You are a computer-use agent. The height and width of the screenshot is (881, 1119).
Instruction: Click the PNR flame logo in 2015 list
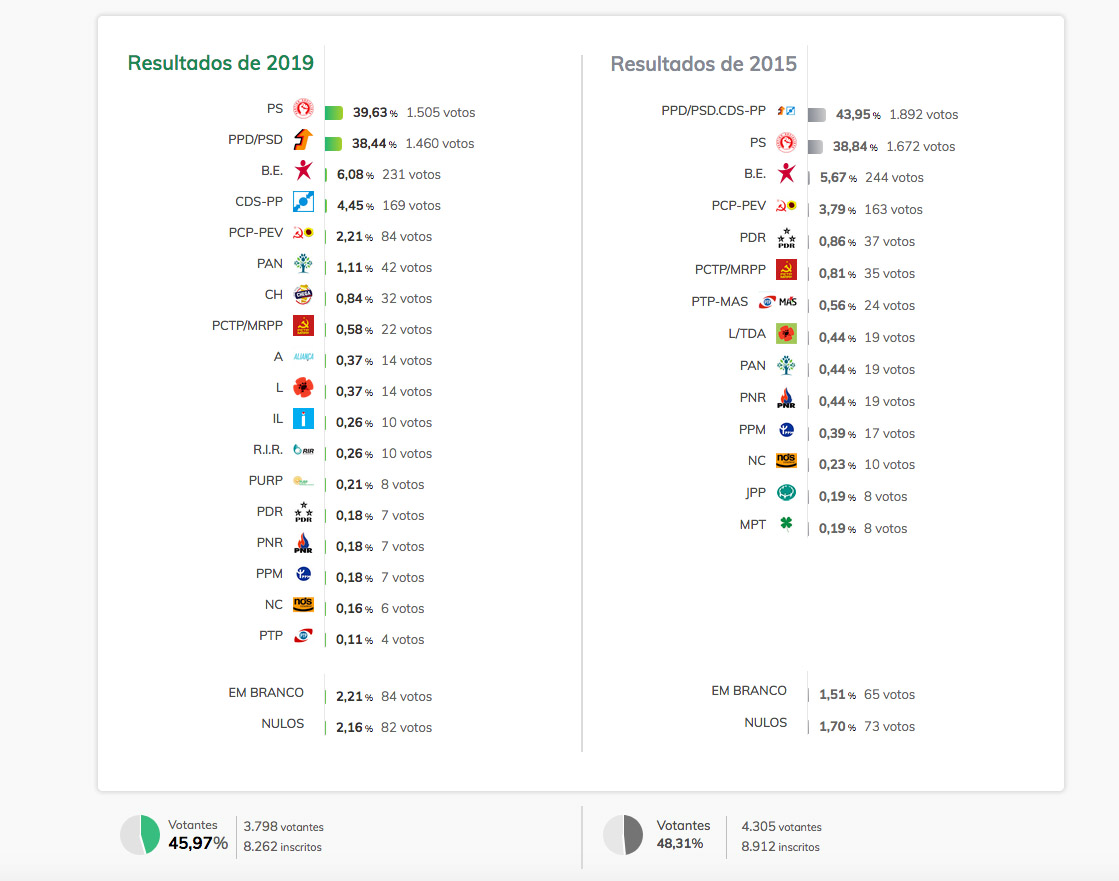786,397
